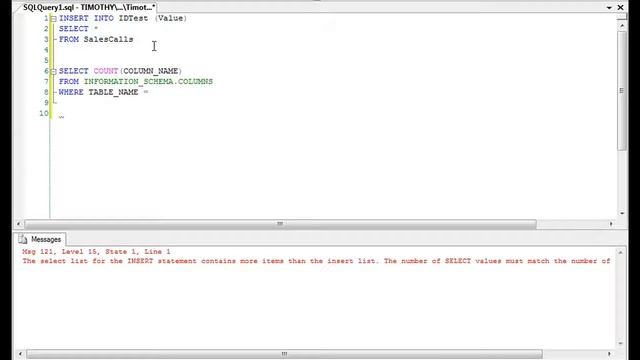
Task: Click the 'FROM SalesCalls' code line
Action: [96, 40]
